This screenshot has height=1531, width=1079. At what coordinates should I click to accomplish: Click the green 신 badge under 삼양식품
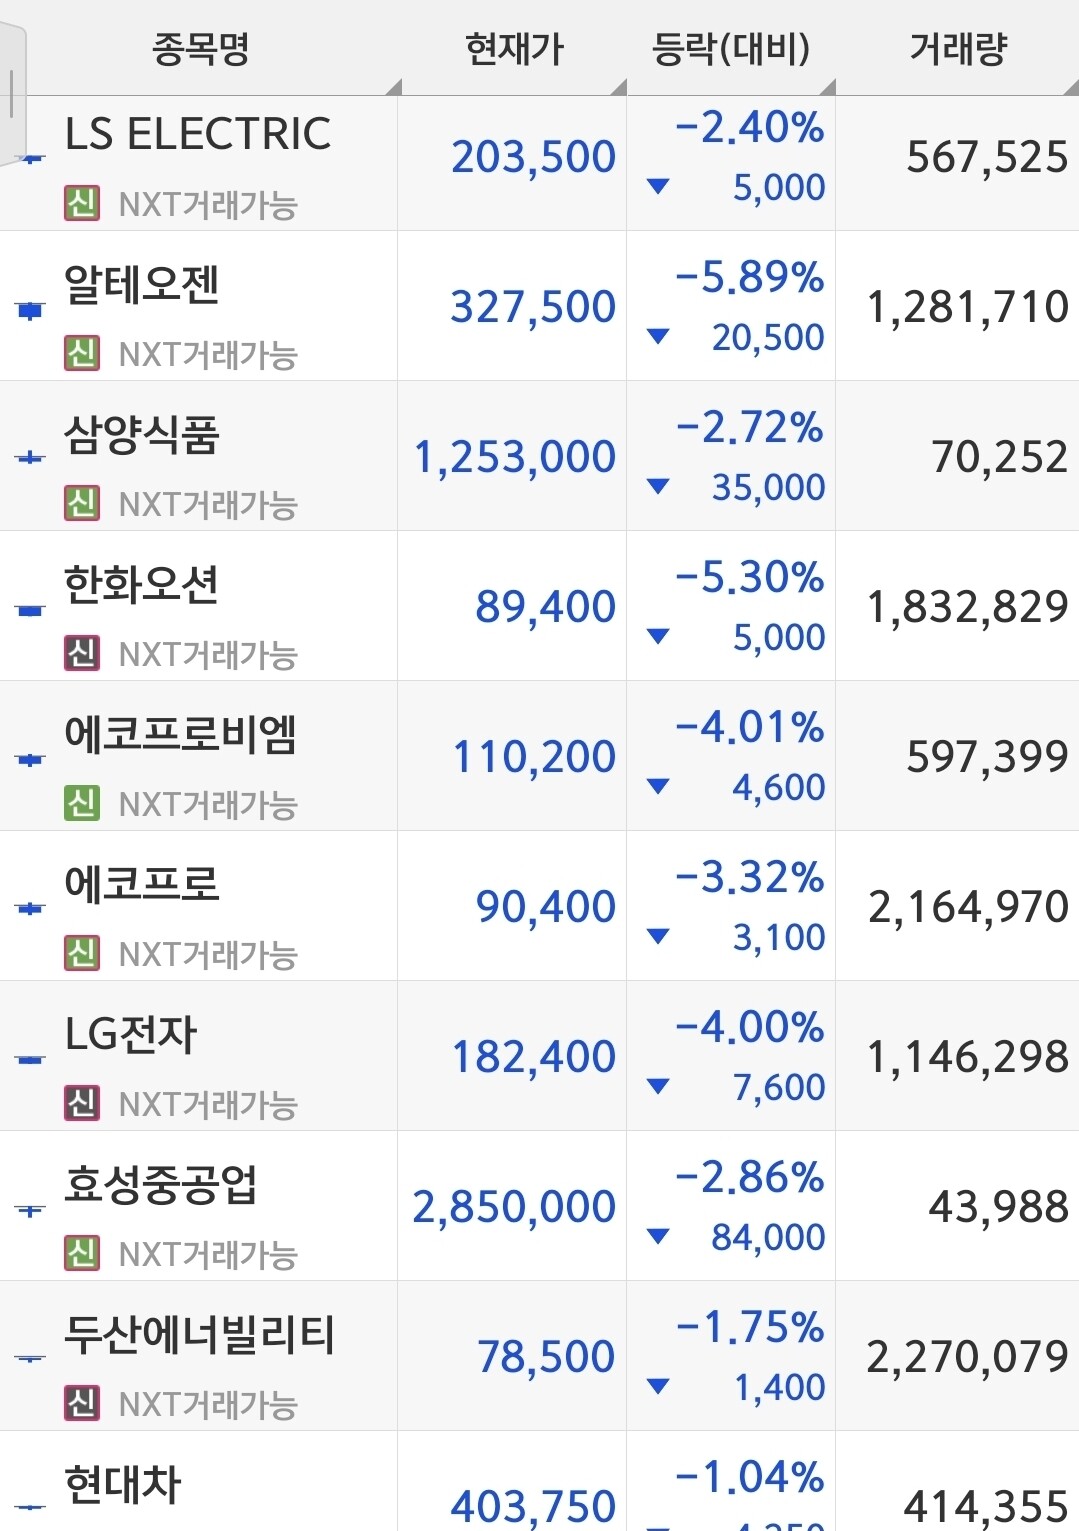point(82,503)
